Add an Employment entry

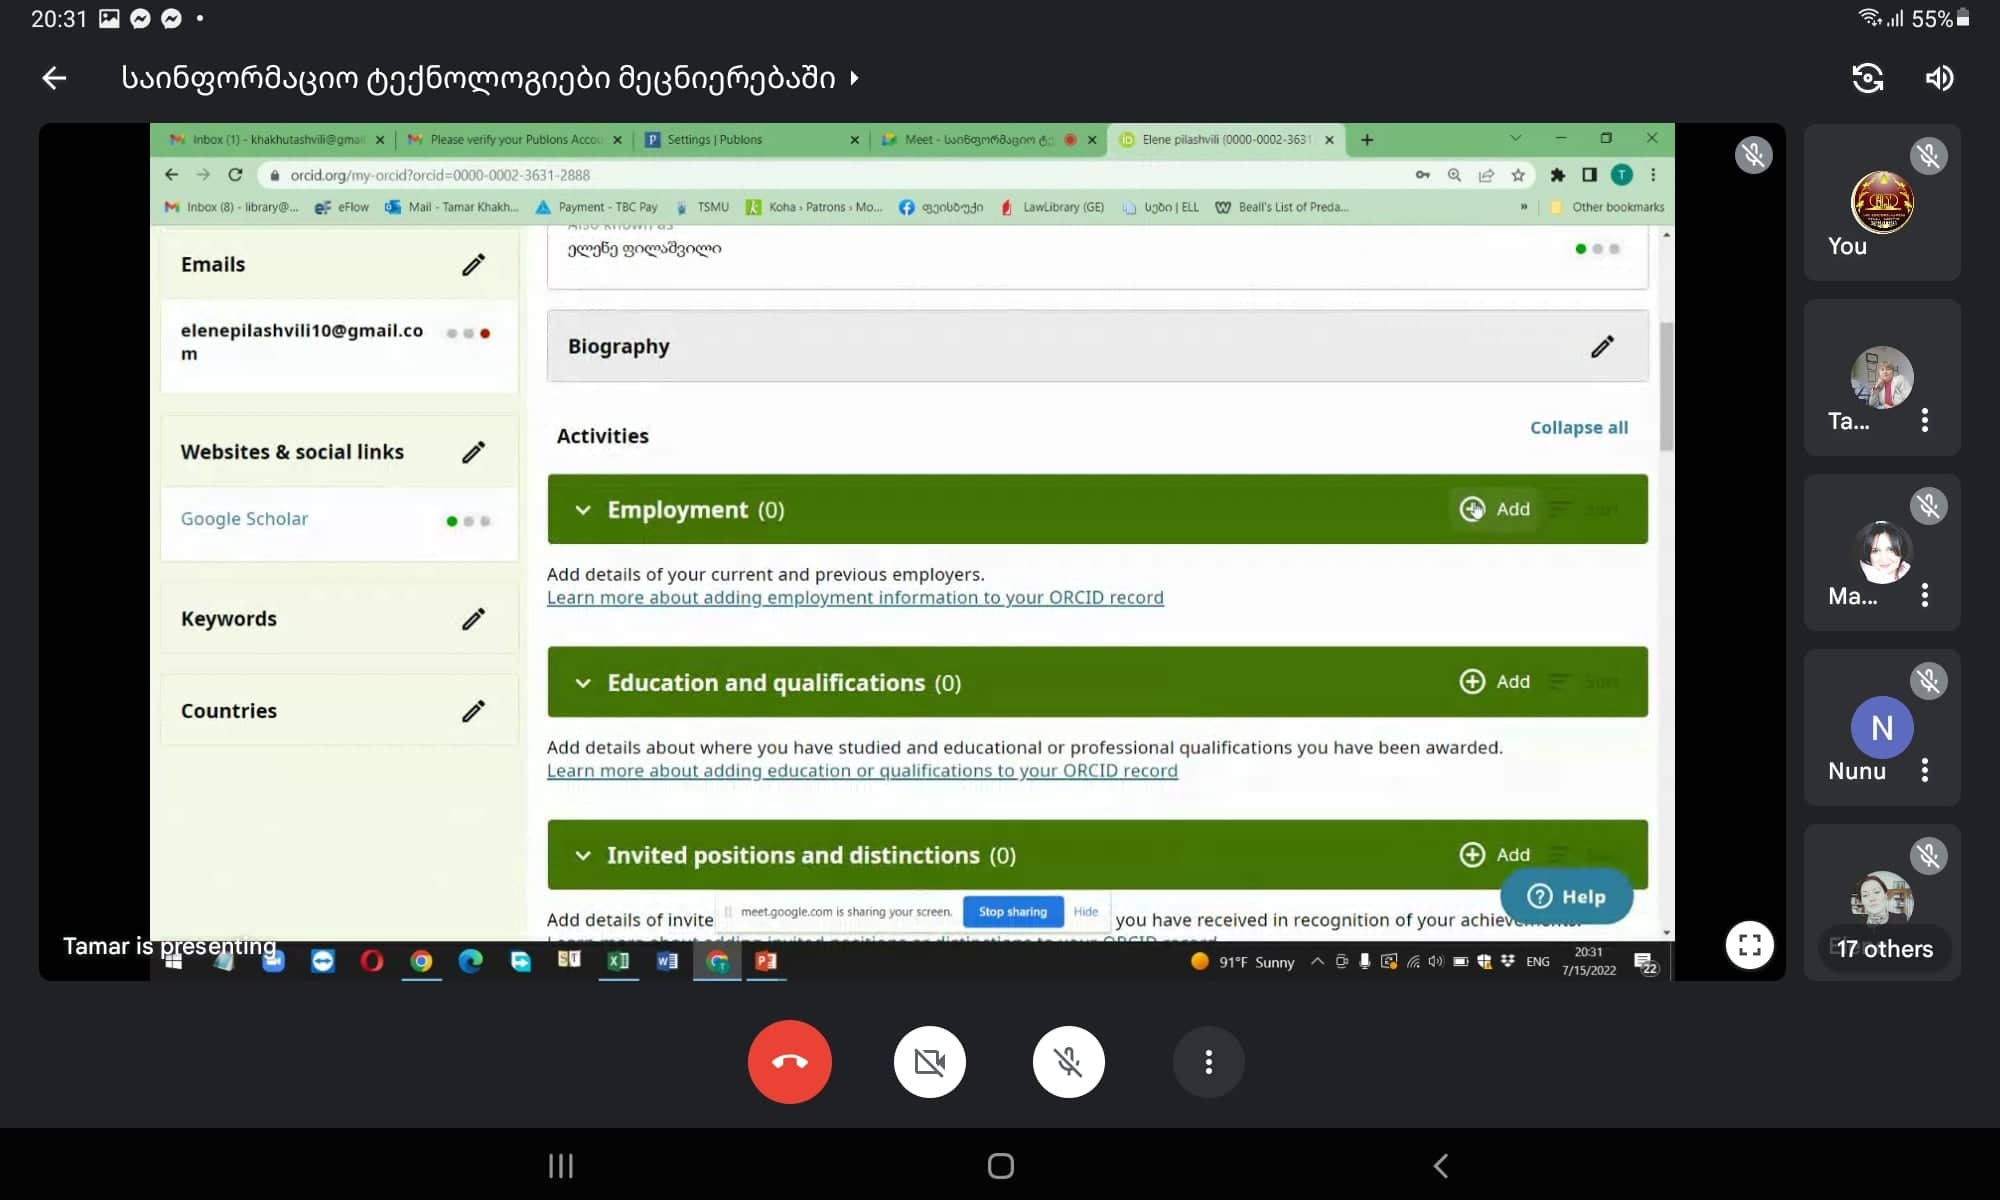[x=1495, y=509]
